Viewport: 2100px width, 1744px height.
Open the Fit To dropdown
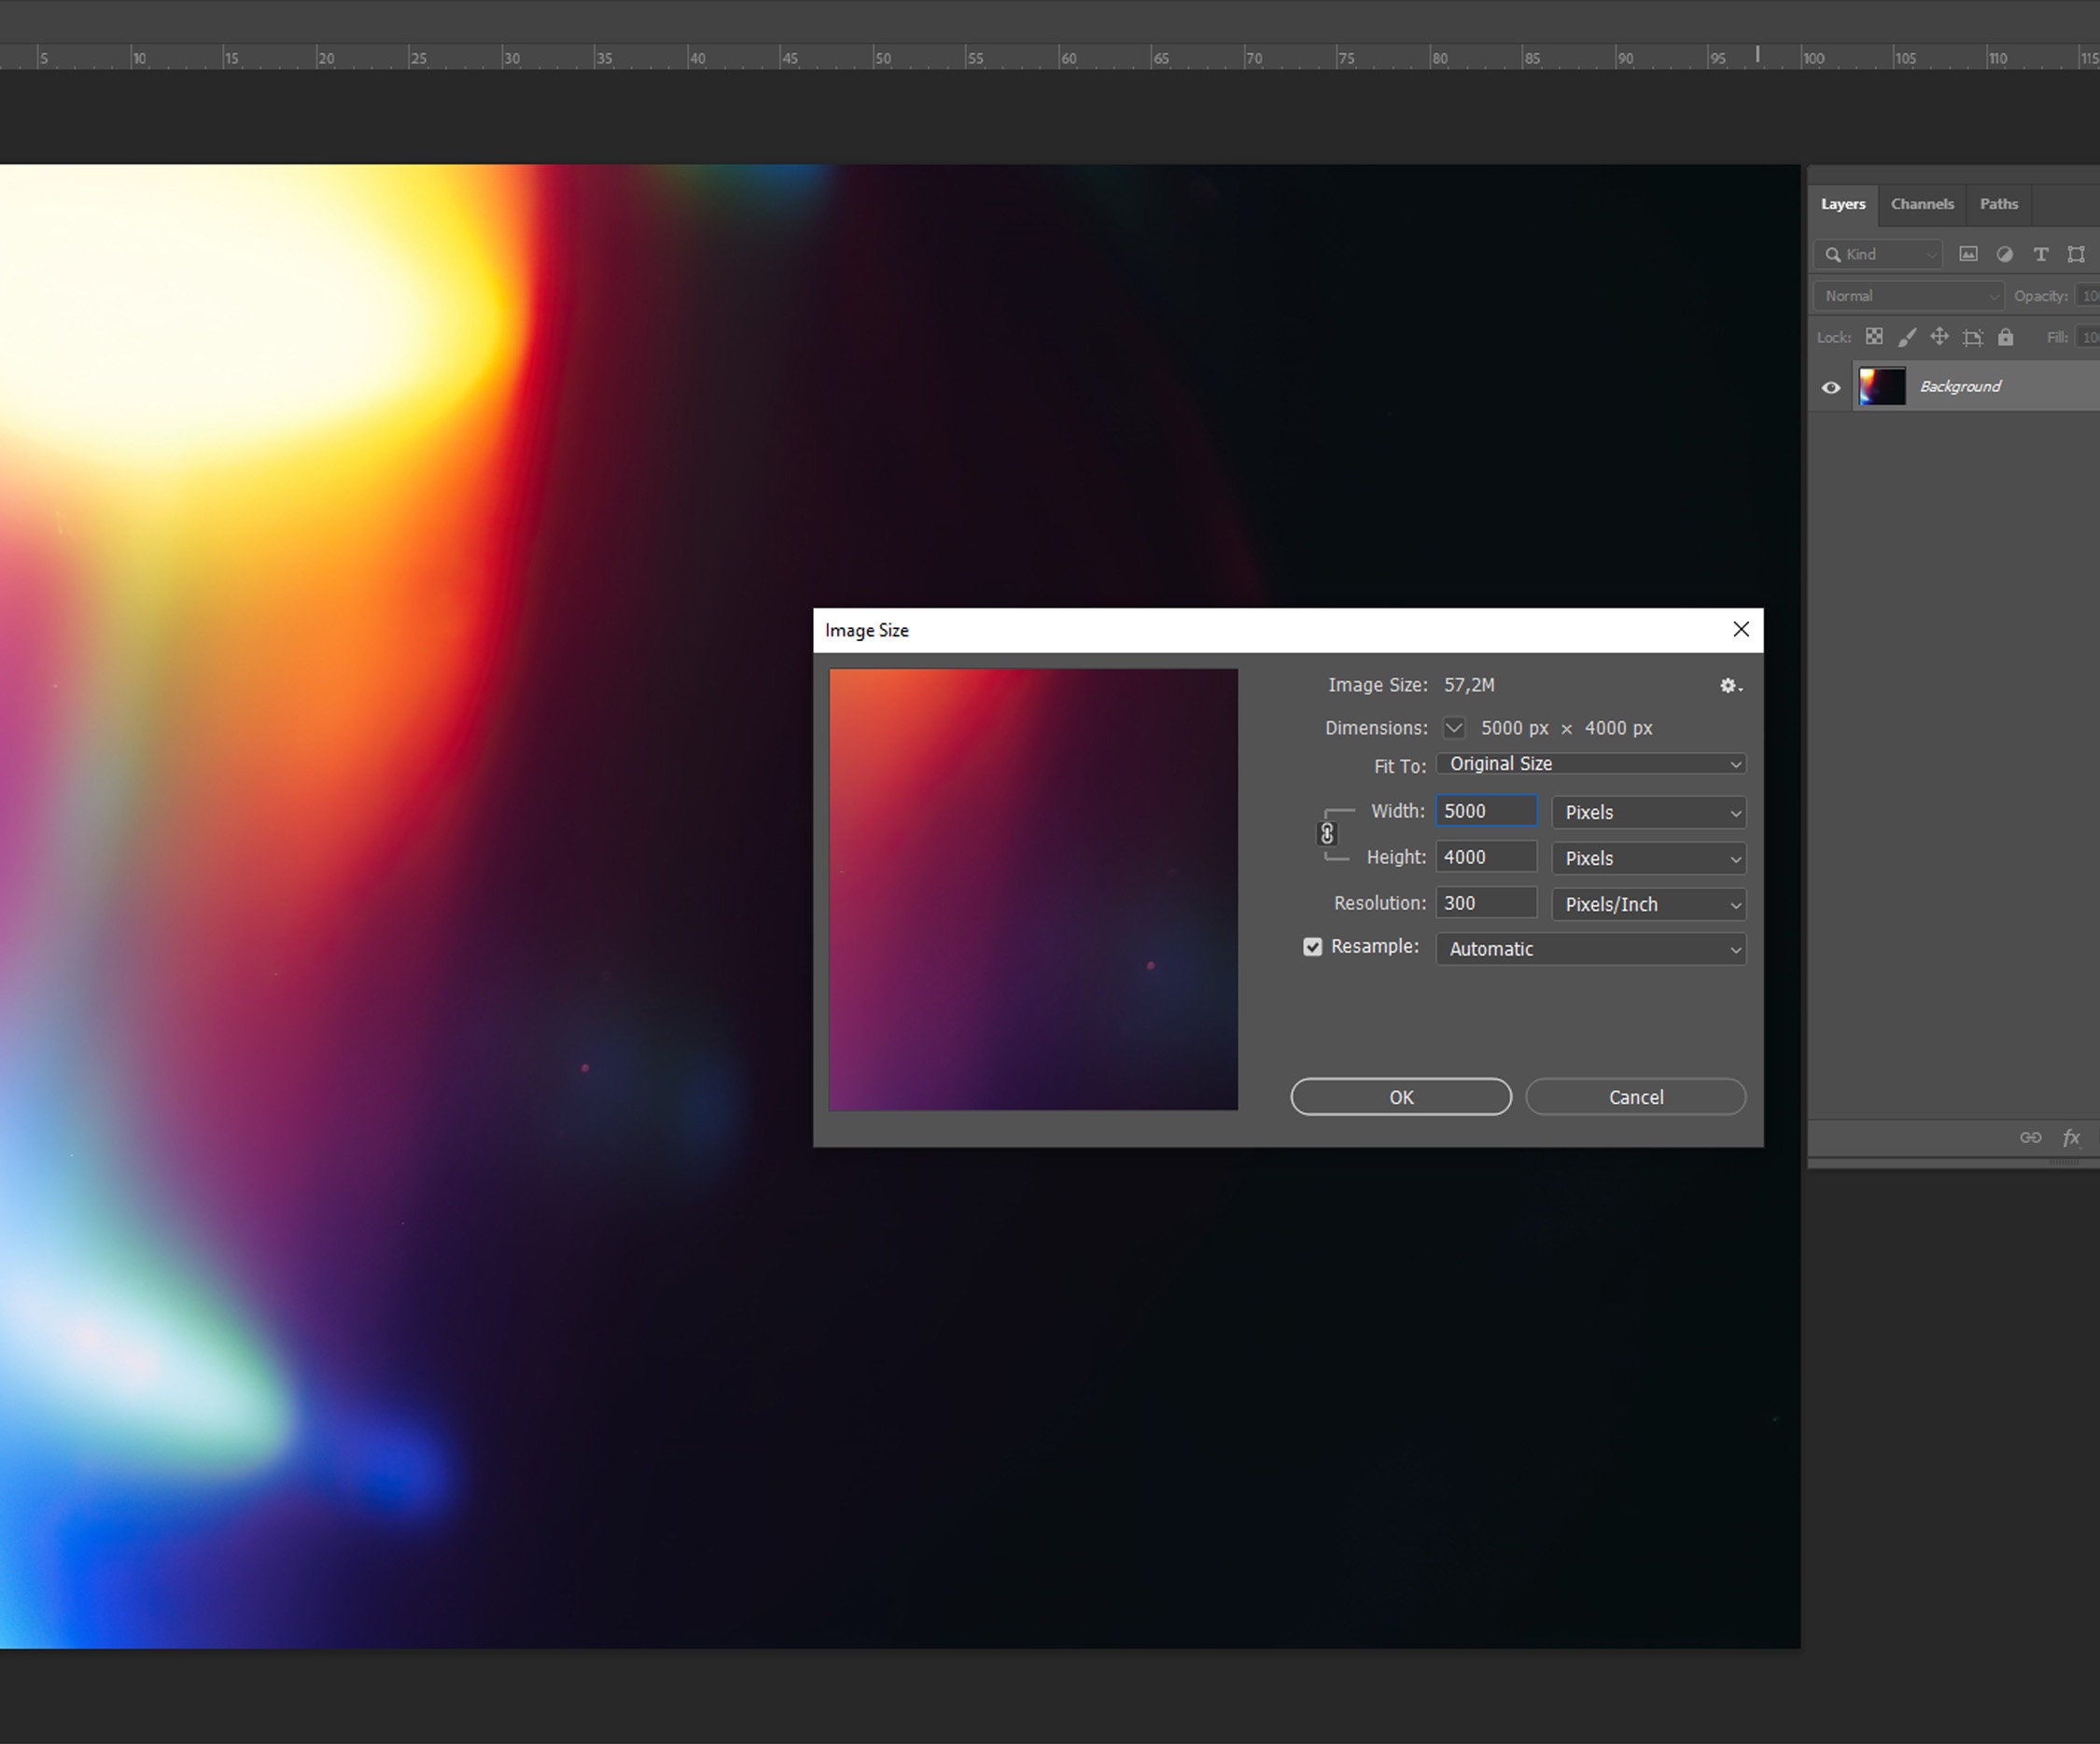(x=1590, y=763)
